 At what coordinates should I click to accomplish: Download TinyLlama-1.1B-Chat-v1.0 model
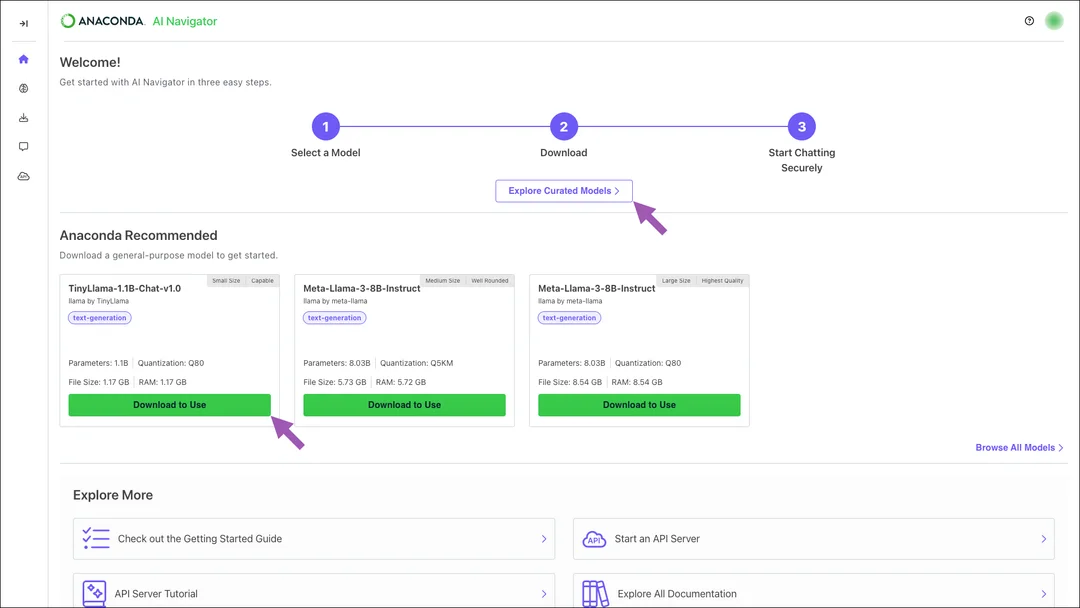(x=169, y=405)
